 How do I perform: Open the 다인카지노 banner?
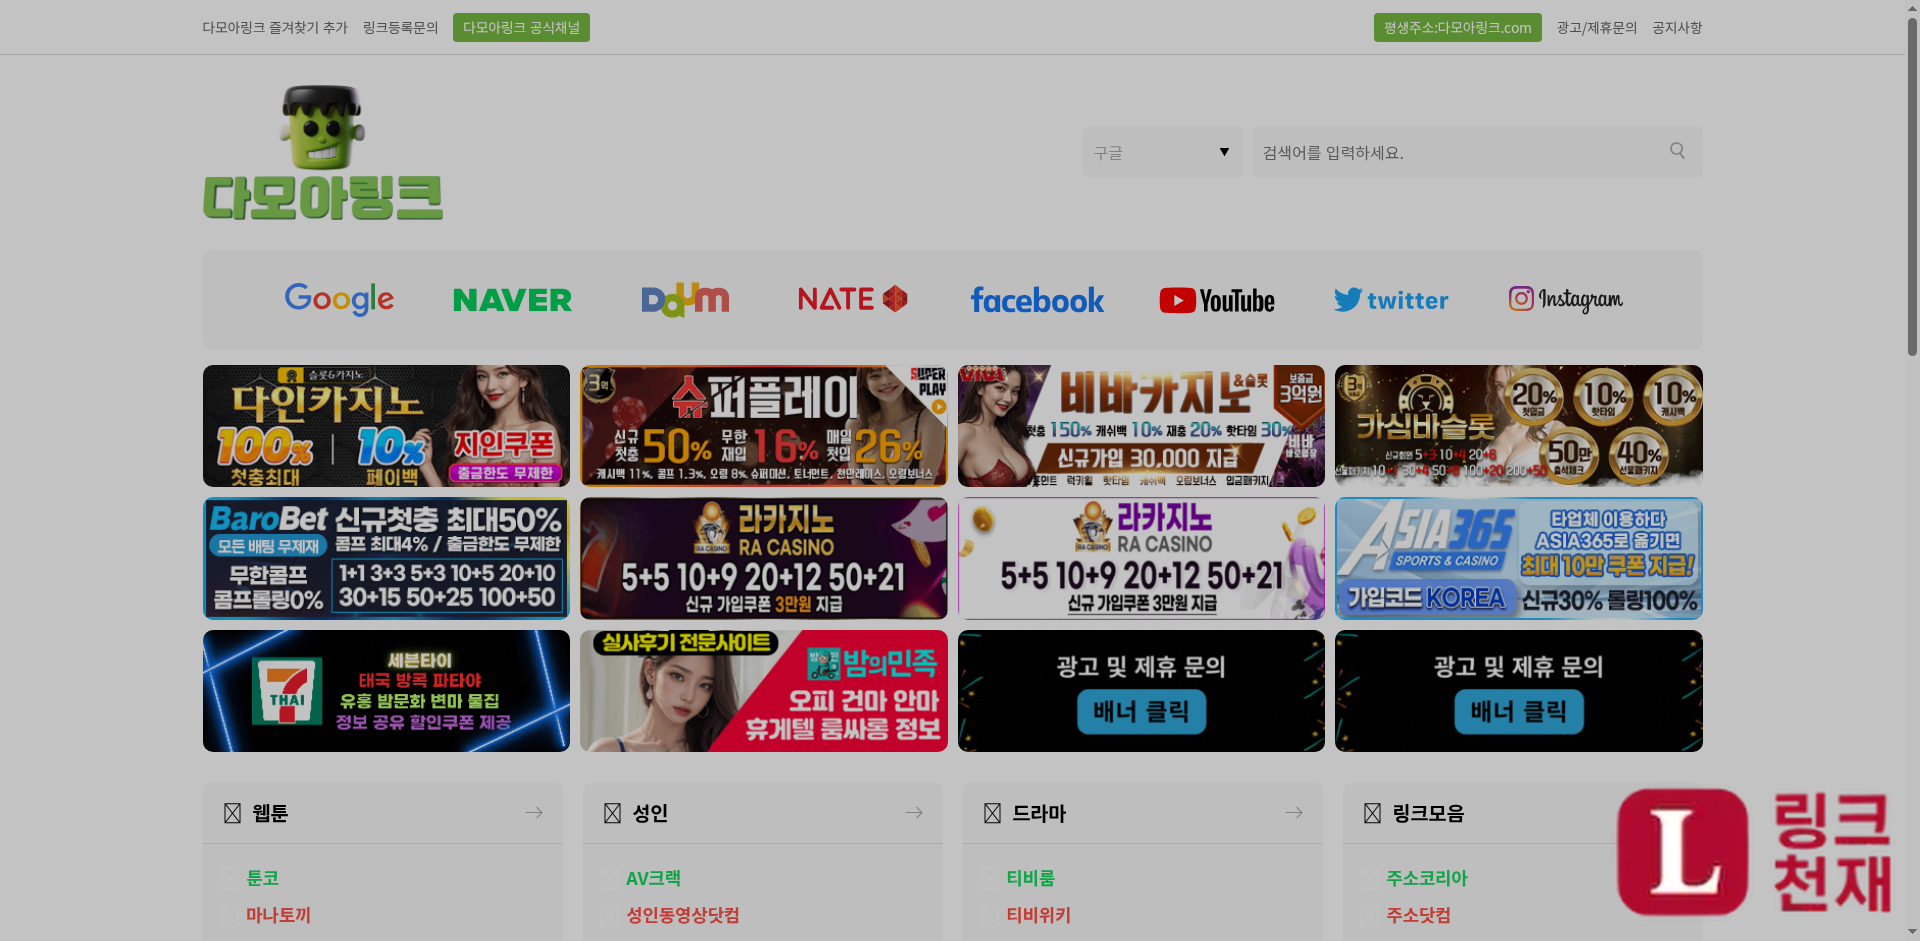tap(386, 426)
